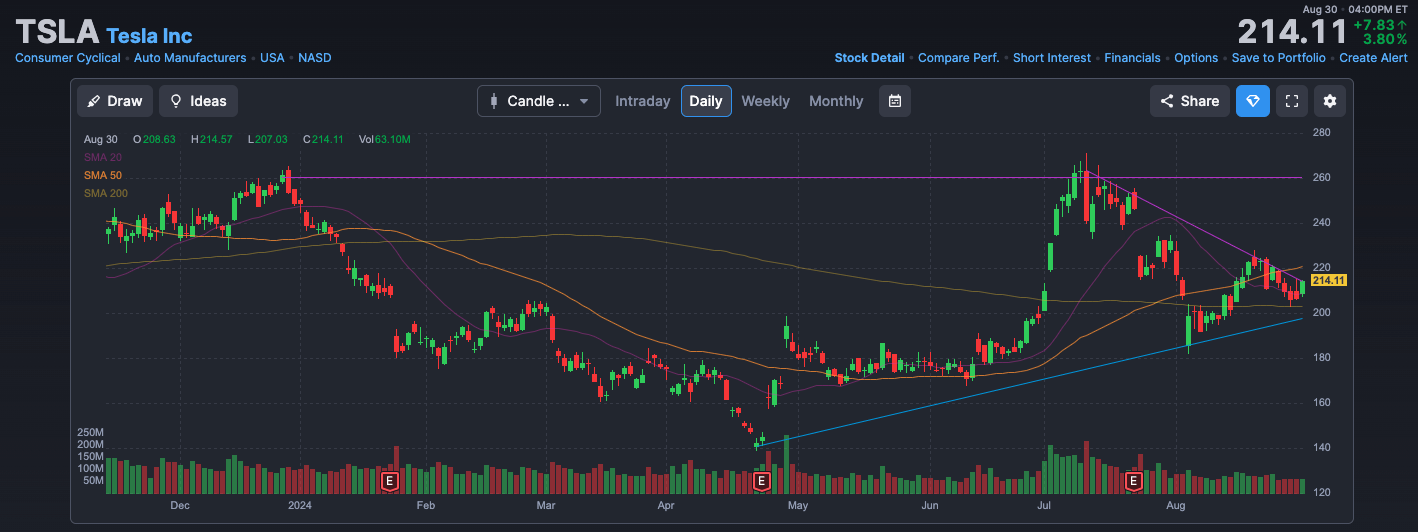Go to Stock Detail page
The height and width of the screenshot is (532, 1418).
pyautogui.click(x=869, y=58)
